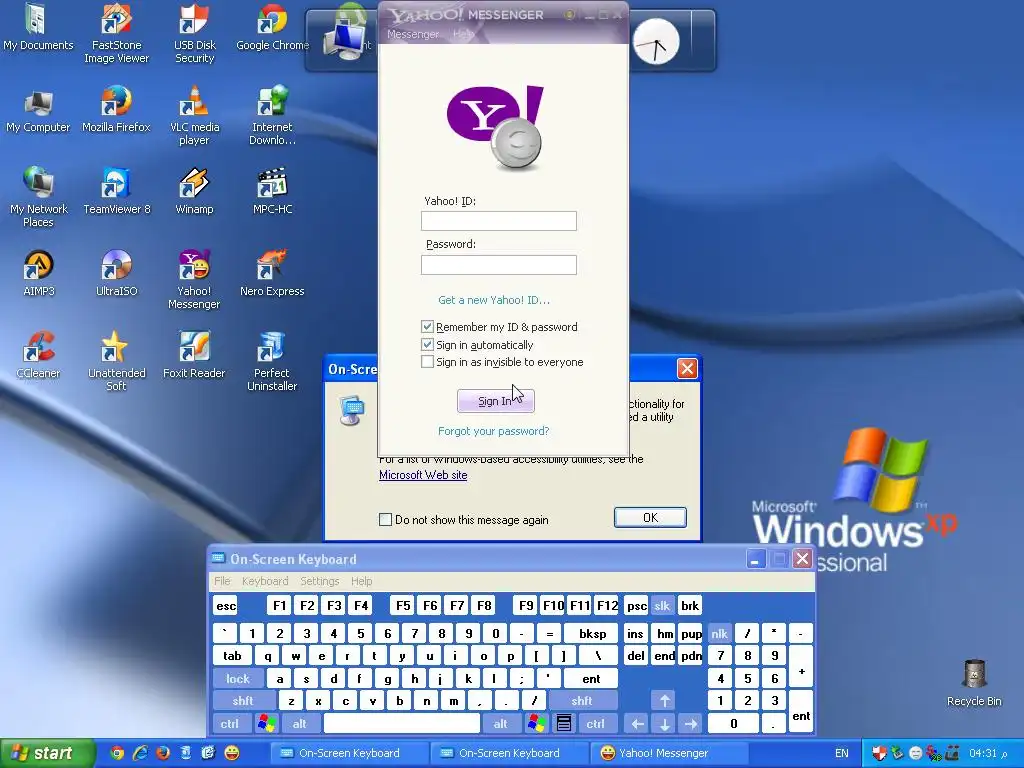The width and height of the screenshot is (1024, 768).
Task: Select the TeamViewer 8 shortcut
Action: [x=116, y=191]
